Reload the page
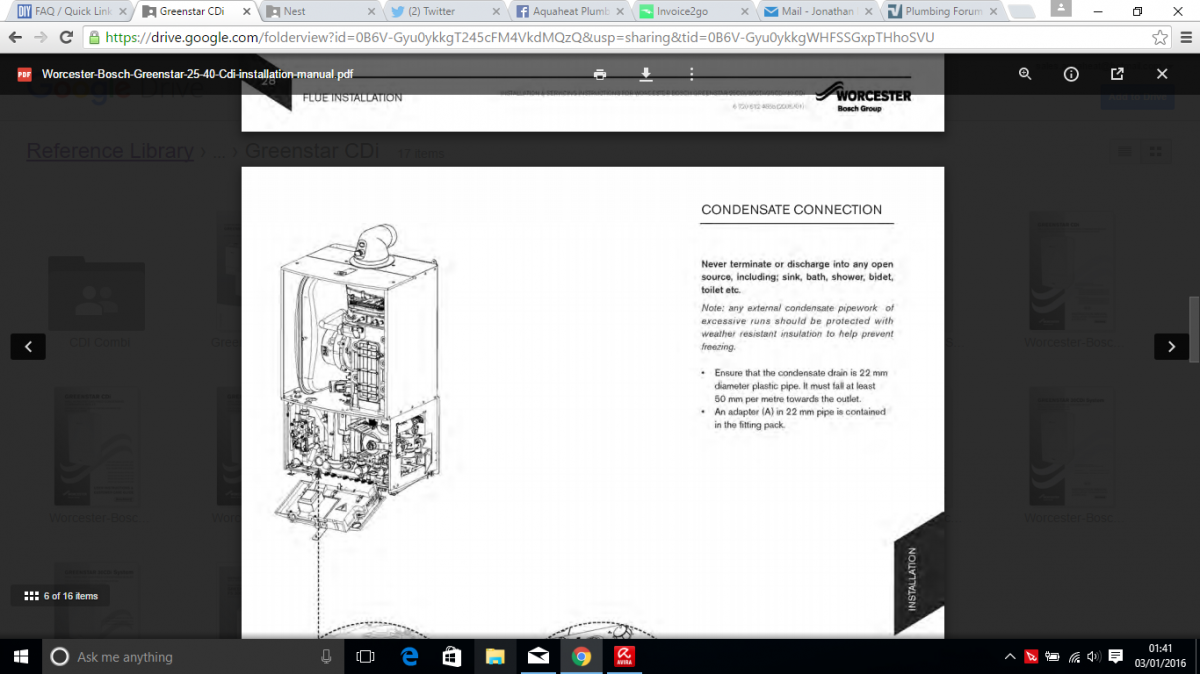 (x=66, y=37)
